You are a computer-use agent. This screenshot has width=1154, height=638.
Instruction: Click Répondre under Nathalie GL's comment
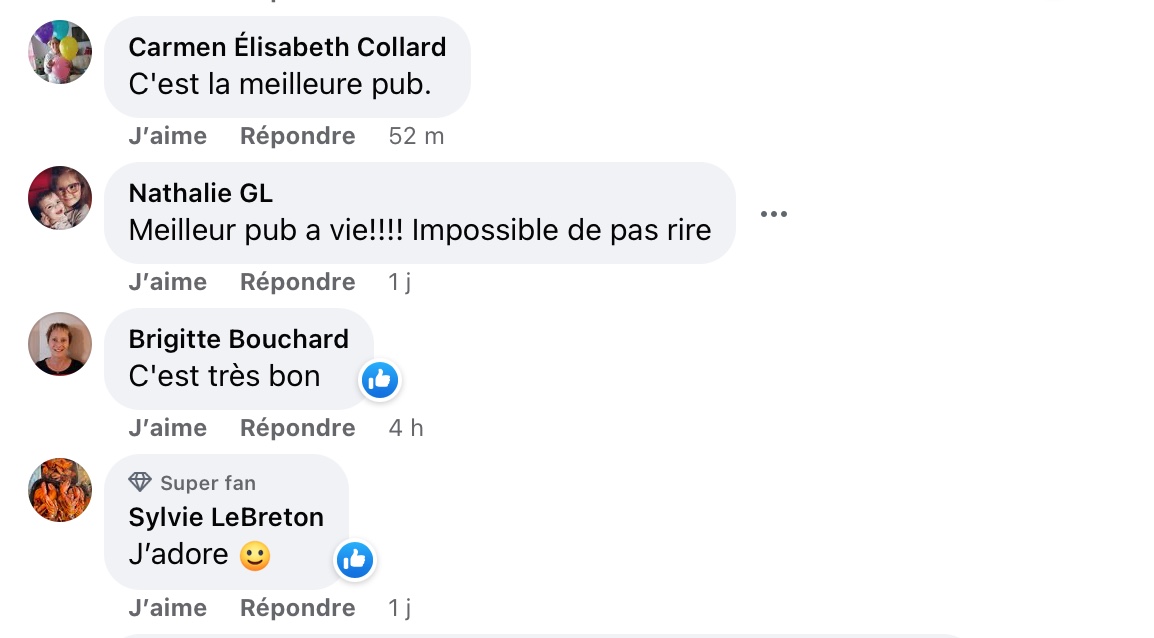(297, 282)
